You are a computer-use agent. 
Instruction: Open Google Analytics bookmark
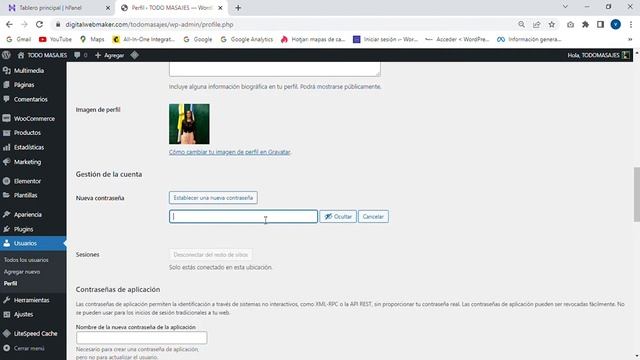click(x=247, y=40)
